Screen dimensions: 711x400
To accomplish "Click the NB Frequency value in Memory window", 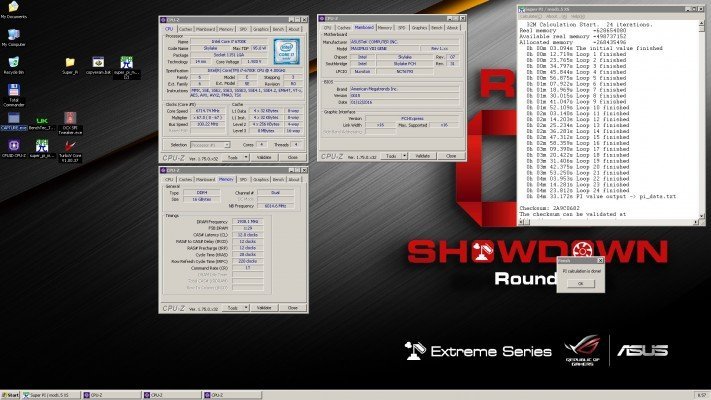I will pos(275,206).
